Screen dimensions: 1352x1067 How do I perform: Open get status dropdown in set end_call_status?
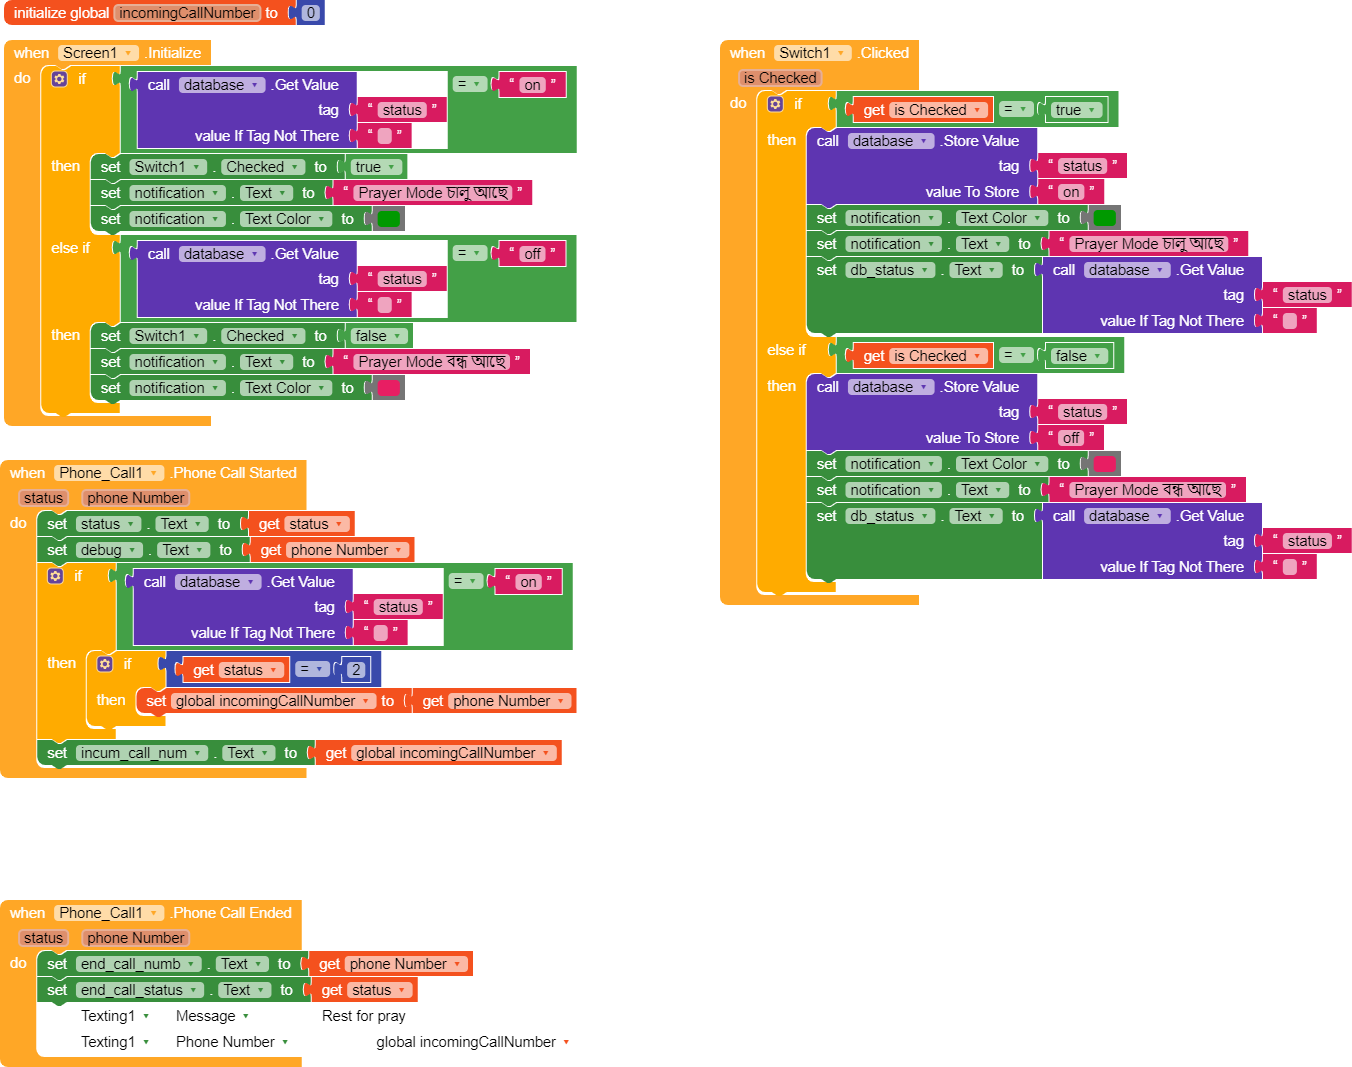pyautogui.click(x=380, y=990)
